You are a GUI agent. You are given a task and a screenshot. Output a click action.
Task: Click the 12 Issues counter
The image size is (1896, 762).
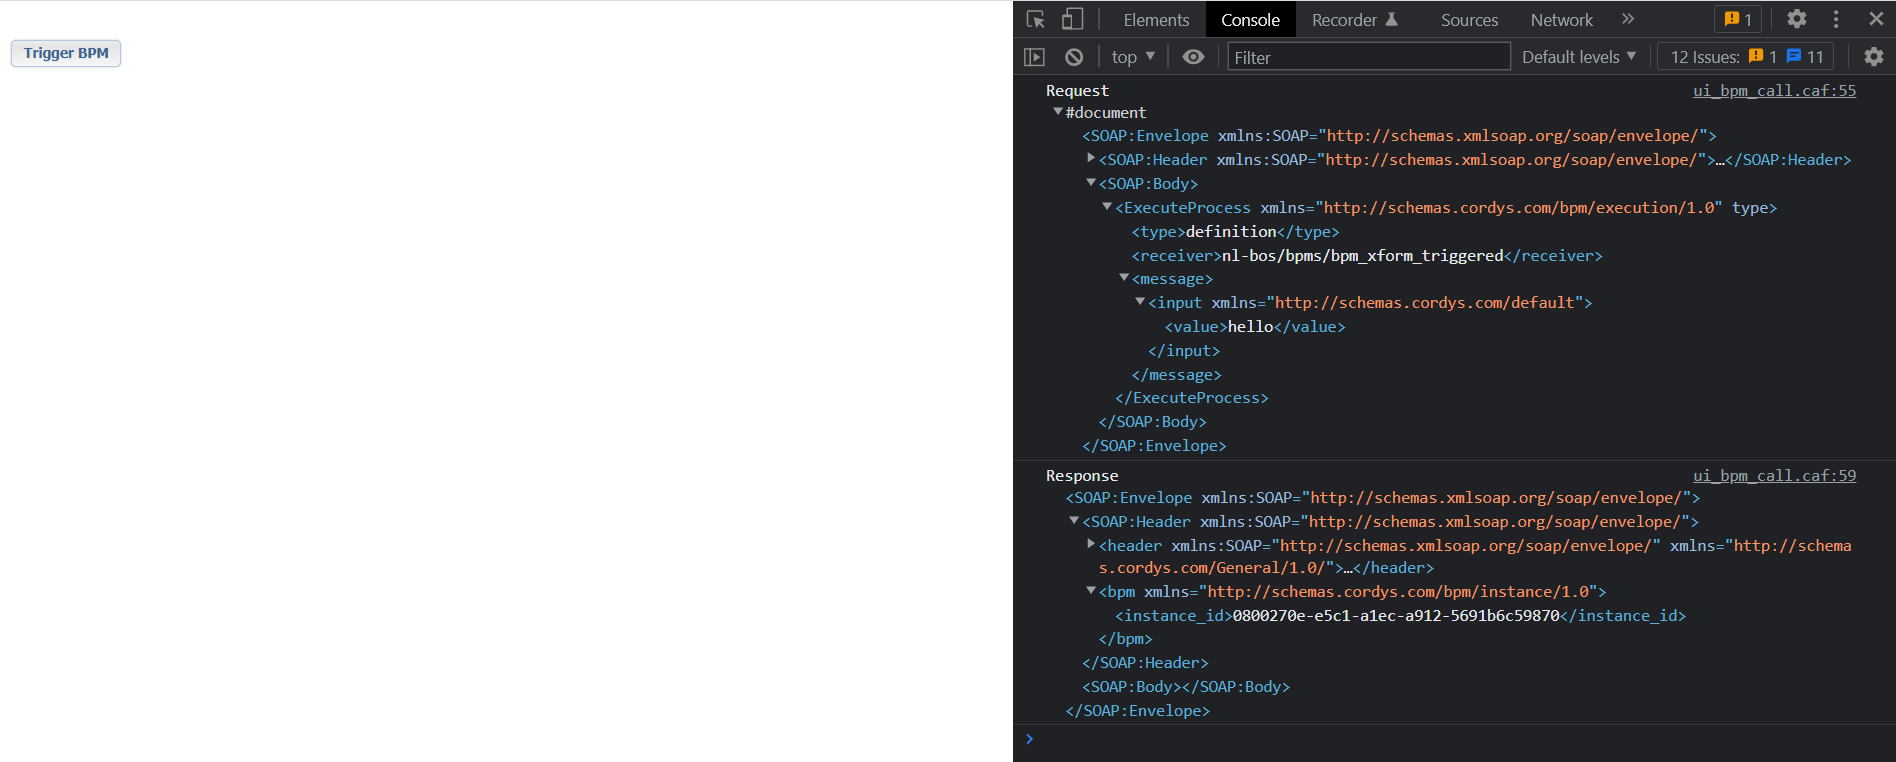(1746, 57)
